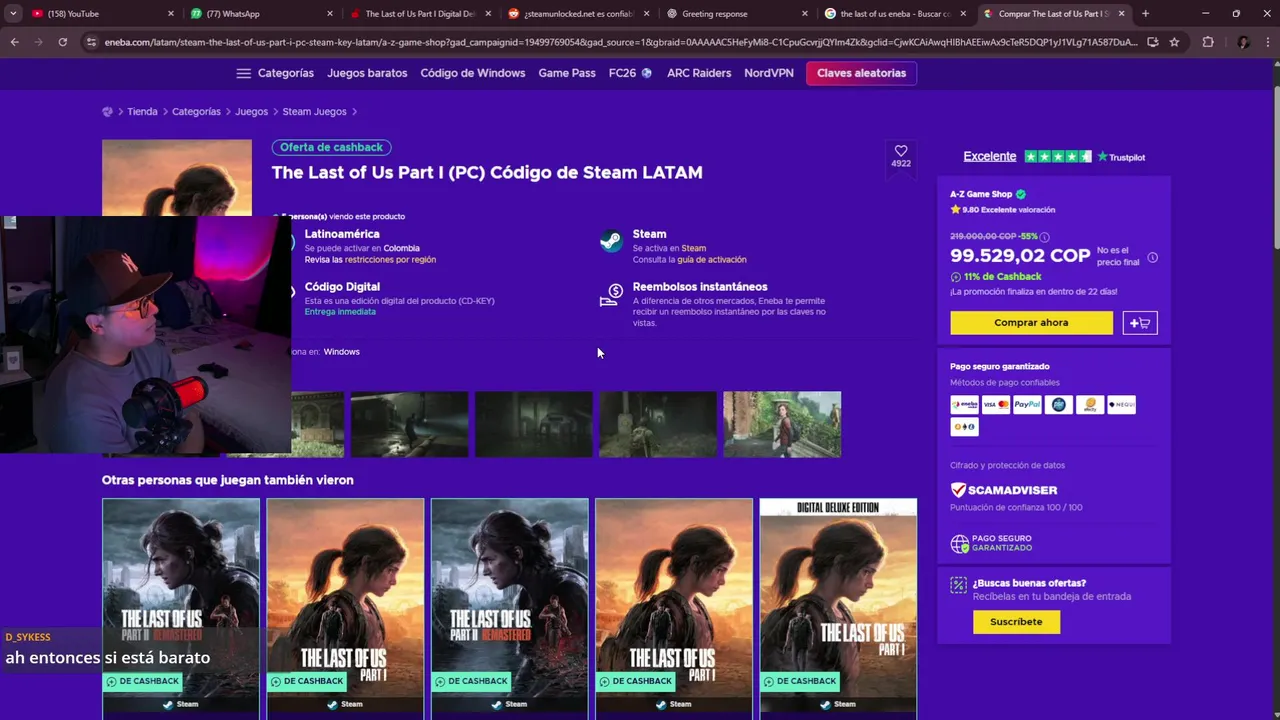The height and width of the screenshot is (720, 1280).
Task: Click the PayPal payment method icon
Action: pyautogui.click(x=1027, y=405)
